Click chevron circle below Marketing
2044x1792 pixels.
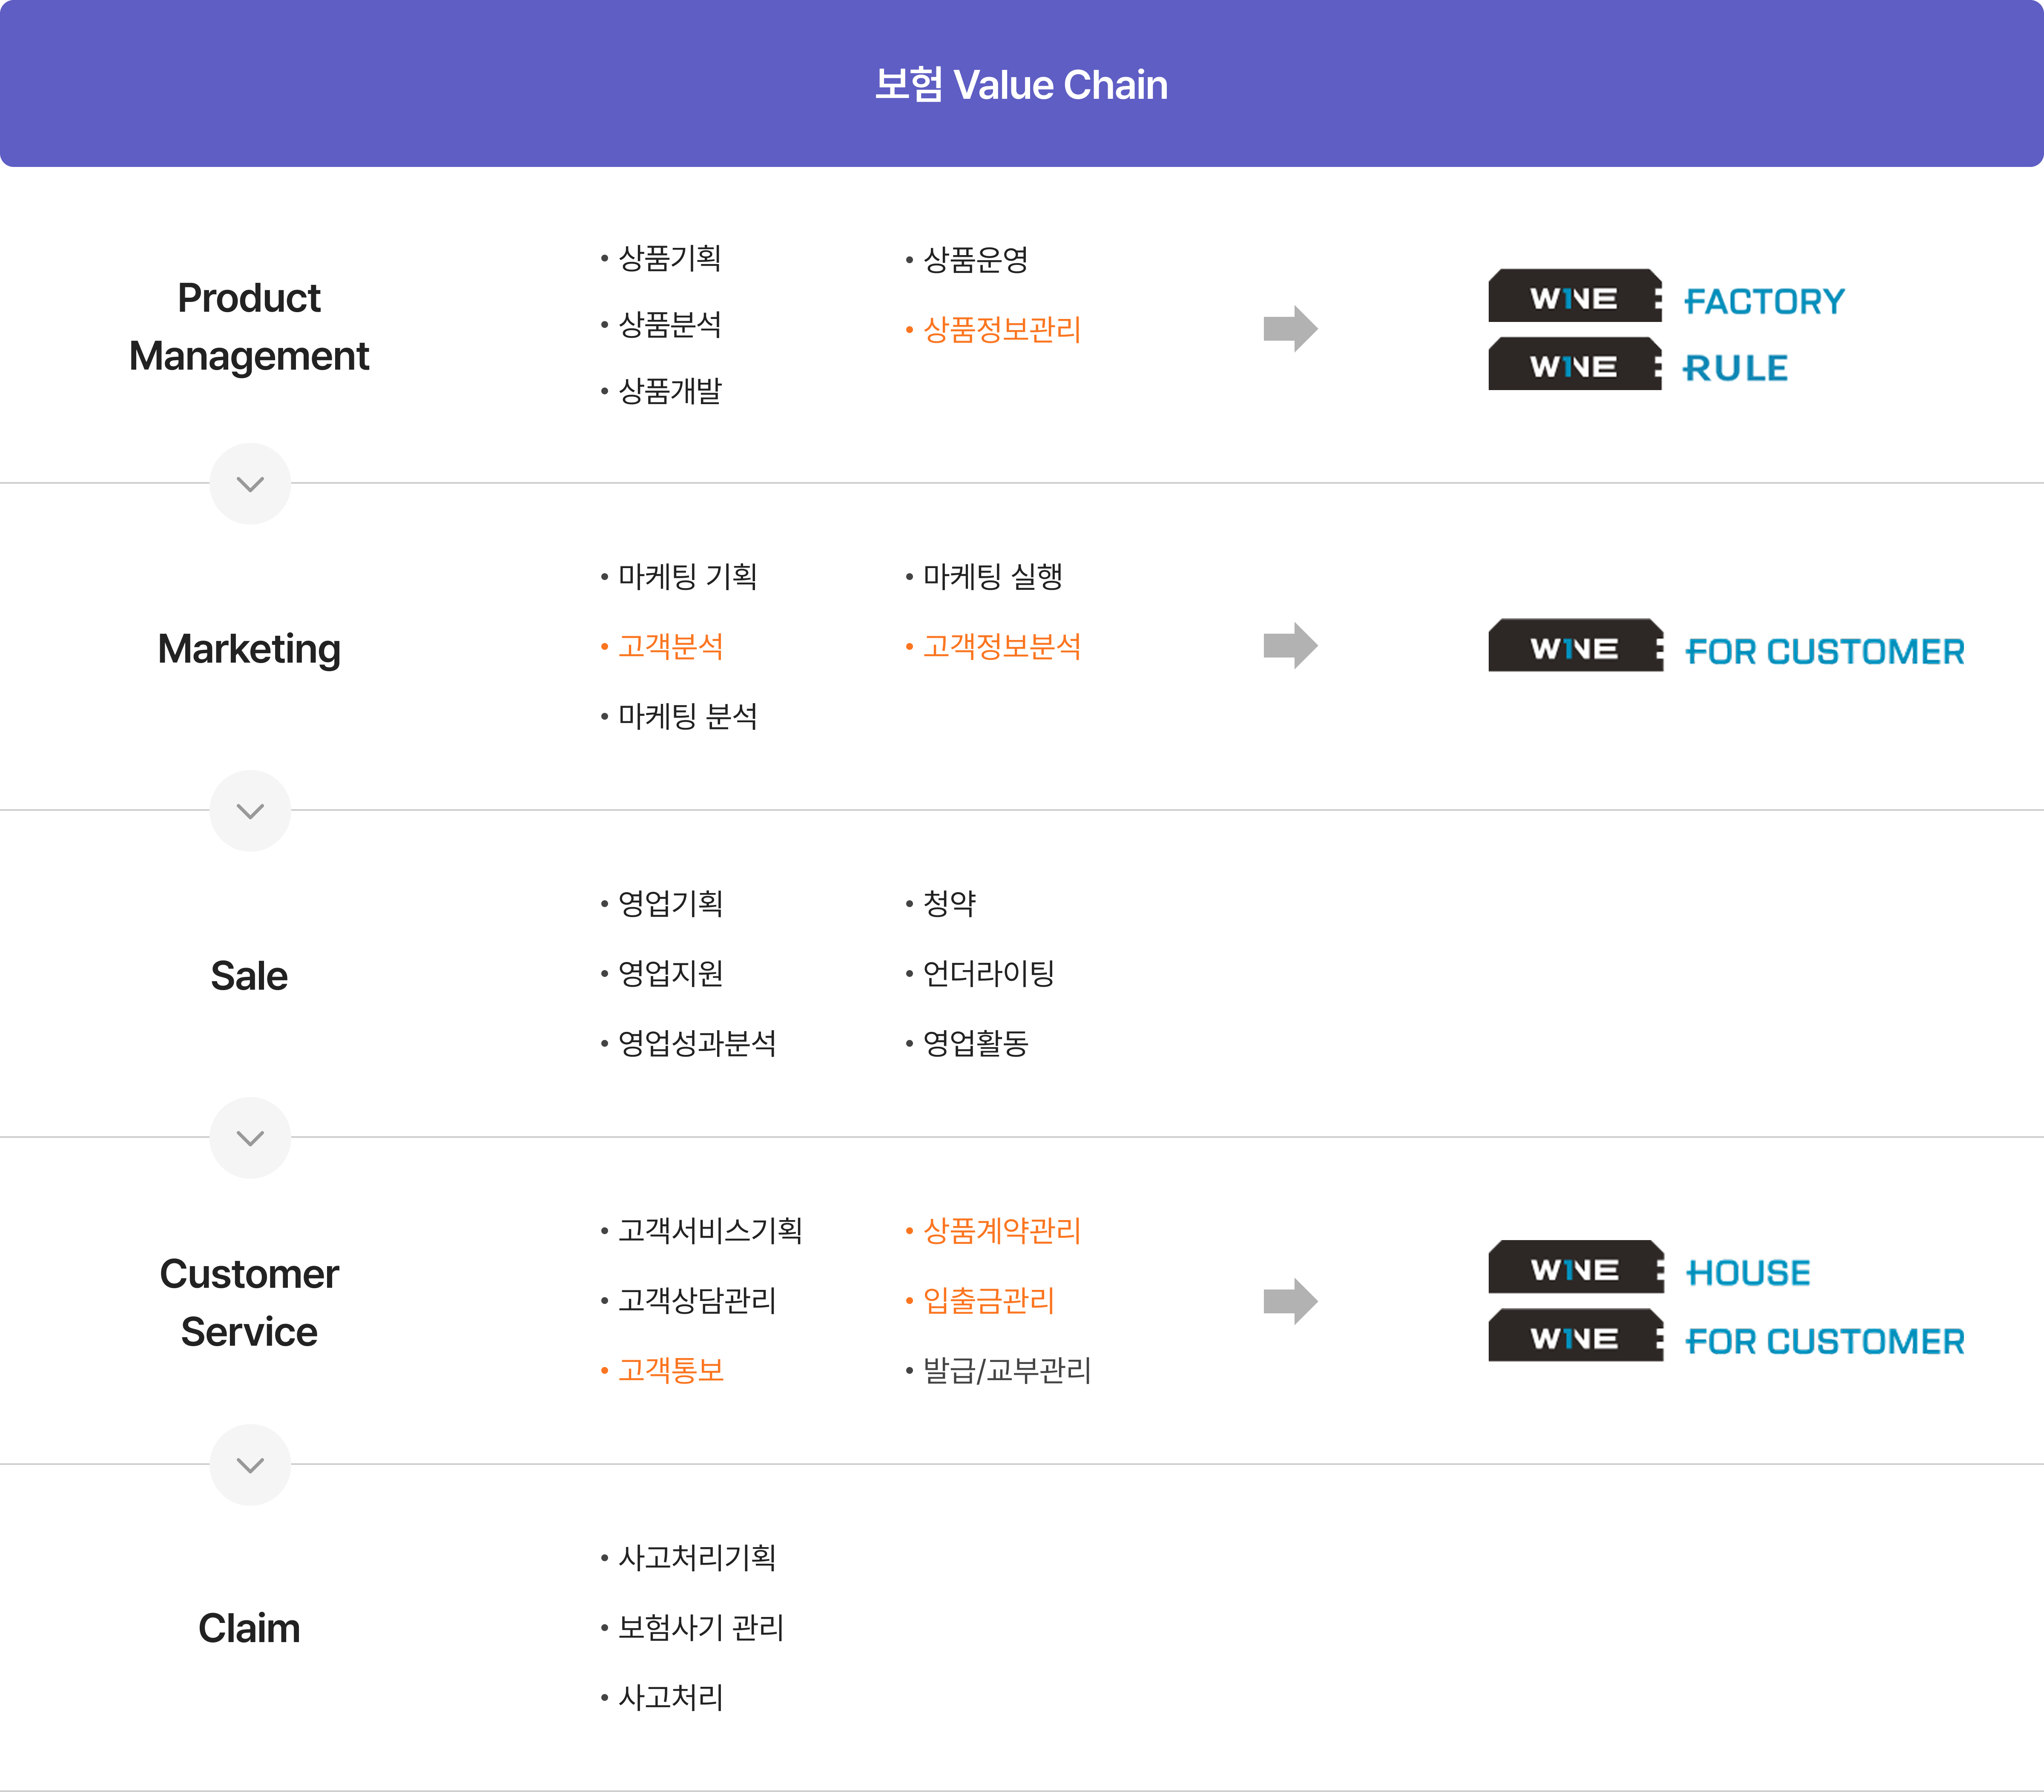[x=250, y=811]
